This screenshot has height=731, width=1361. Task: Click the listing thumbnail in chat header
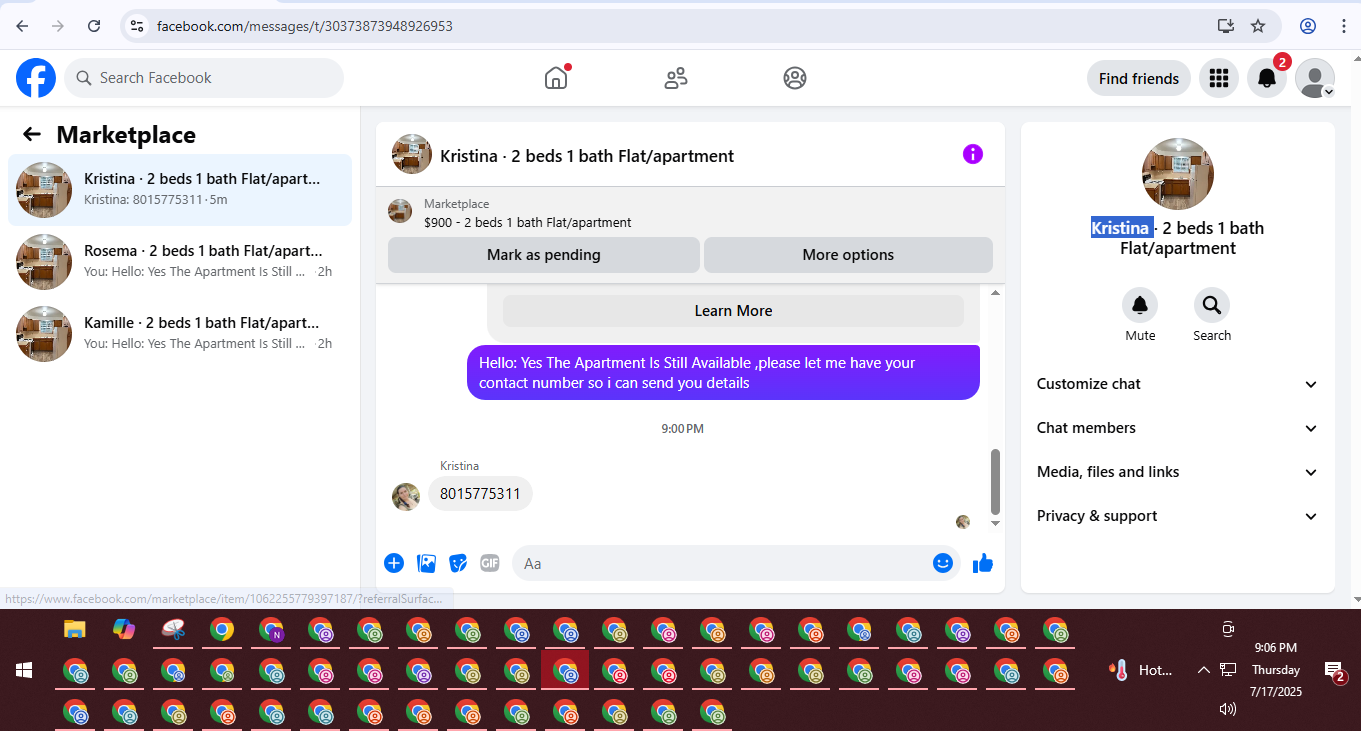pos(412,154)
